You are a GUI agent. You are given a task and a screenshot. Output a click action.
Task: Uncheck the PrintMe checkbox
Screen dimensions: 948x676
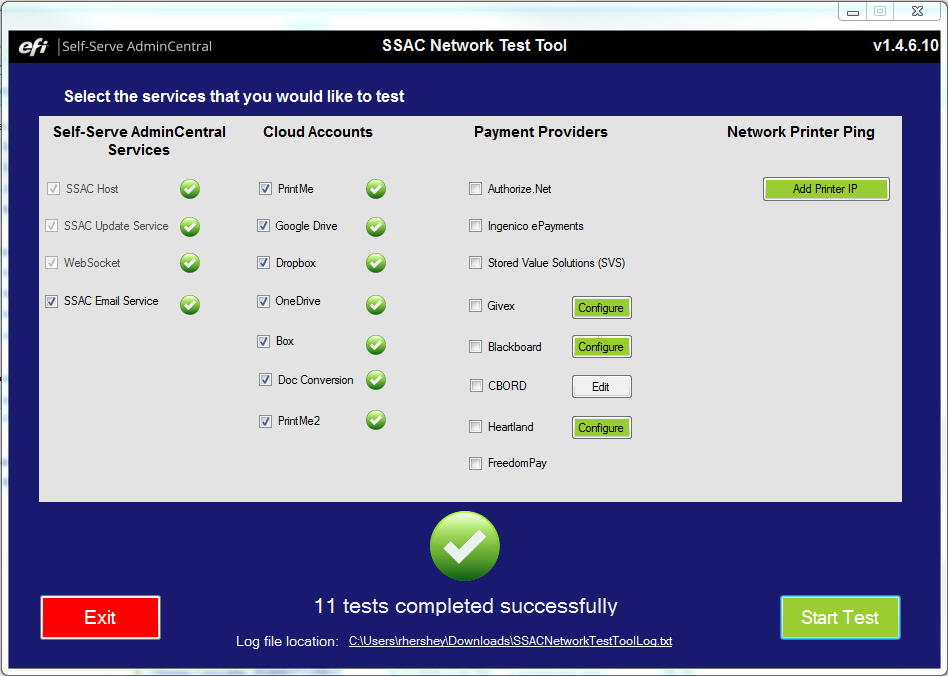265,189
